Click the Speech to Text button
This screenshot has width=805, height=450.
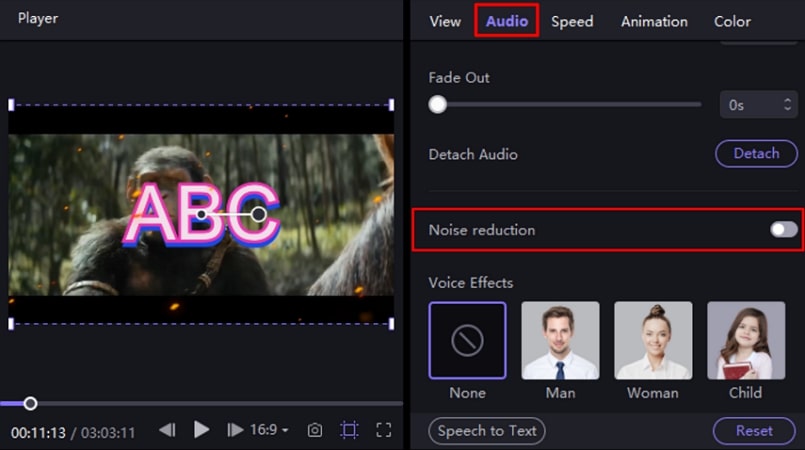coord(487,431)
